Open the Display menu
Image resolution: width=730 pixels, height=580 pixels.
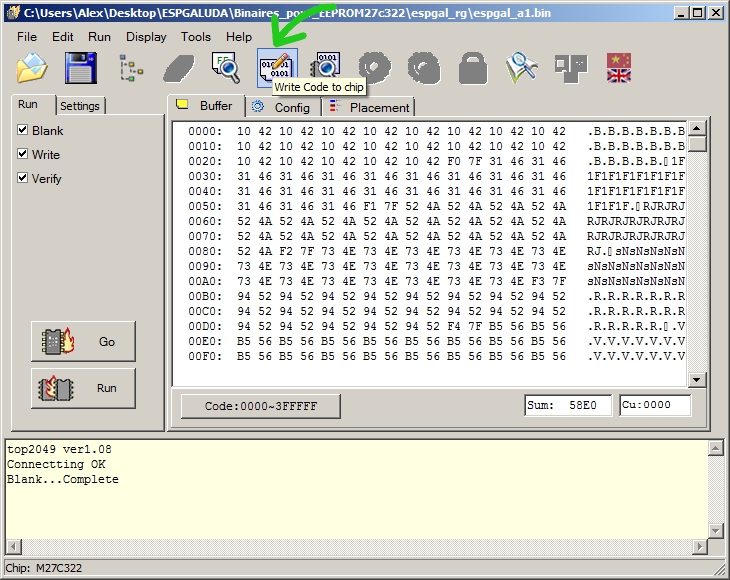[146, 36]
